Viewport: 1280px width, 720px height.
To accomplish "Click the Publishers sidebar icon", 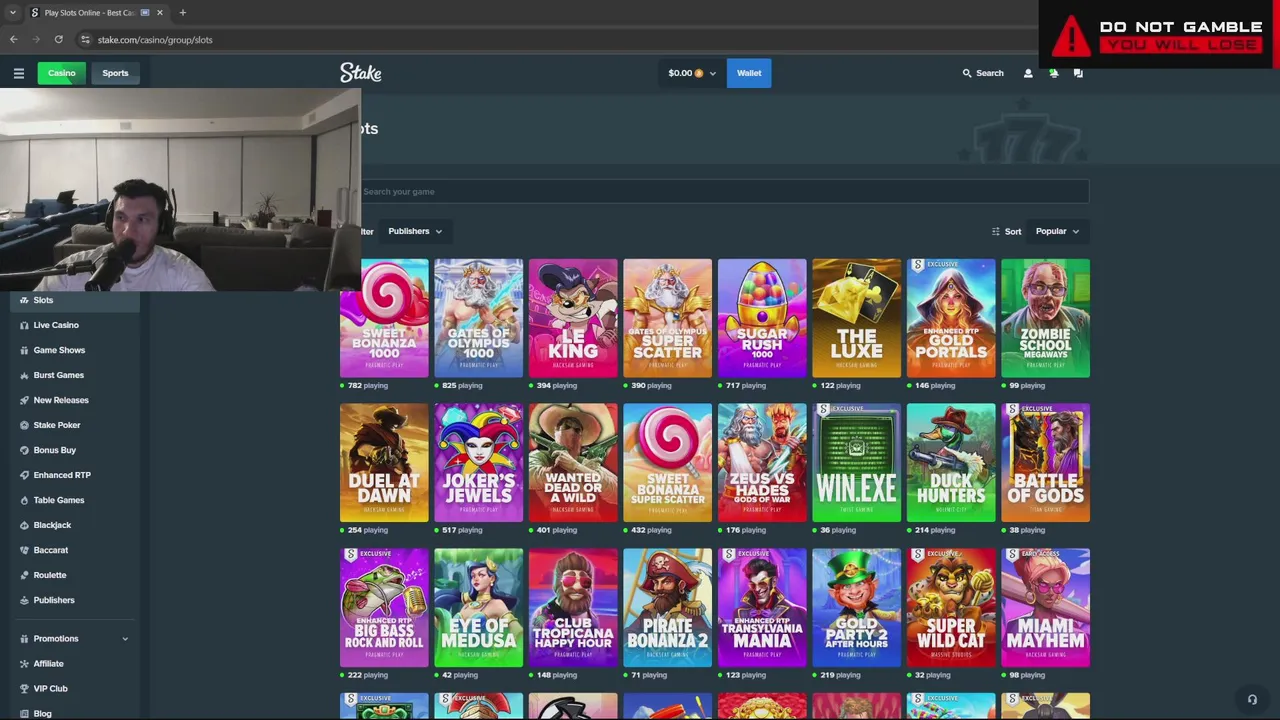I will [x=24, y=600].
